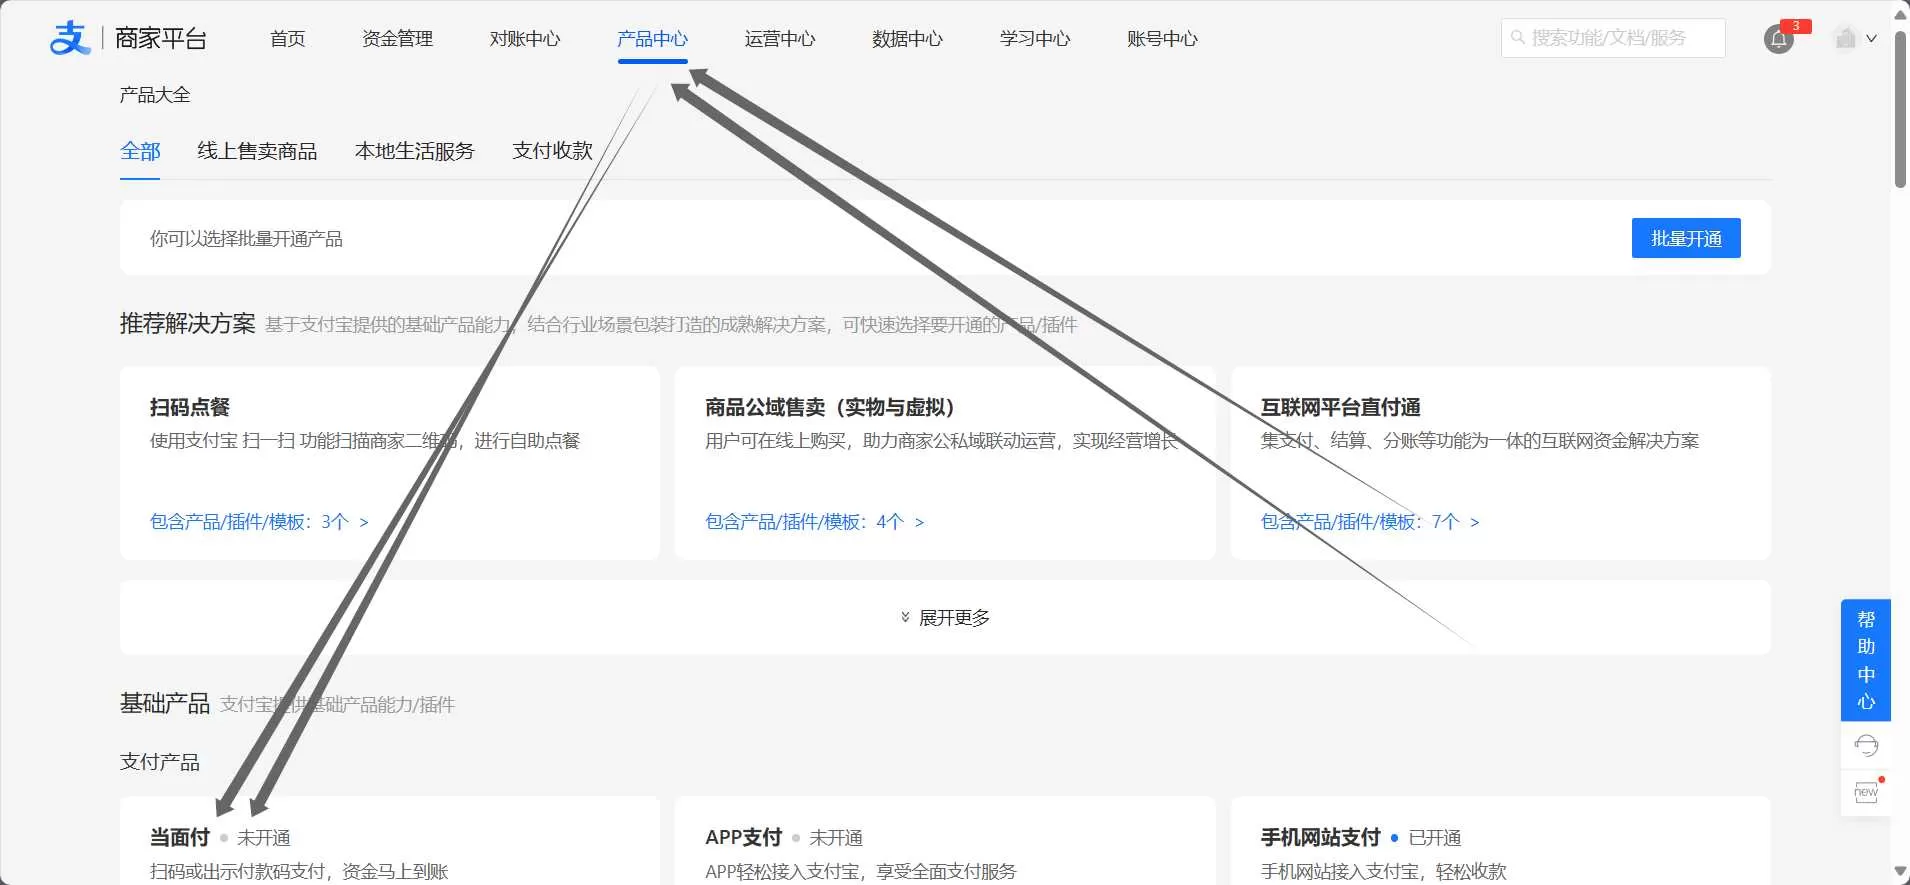Click the search magnifier icon

click(x=1518, y=38)
